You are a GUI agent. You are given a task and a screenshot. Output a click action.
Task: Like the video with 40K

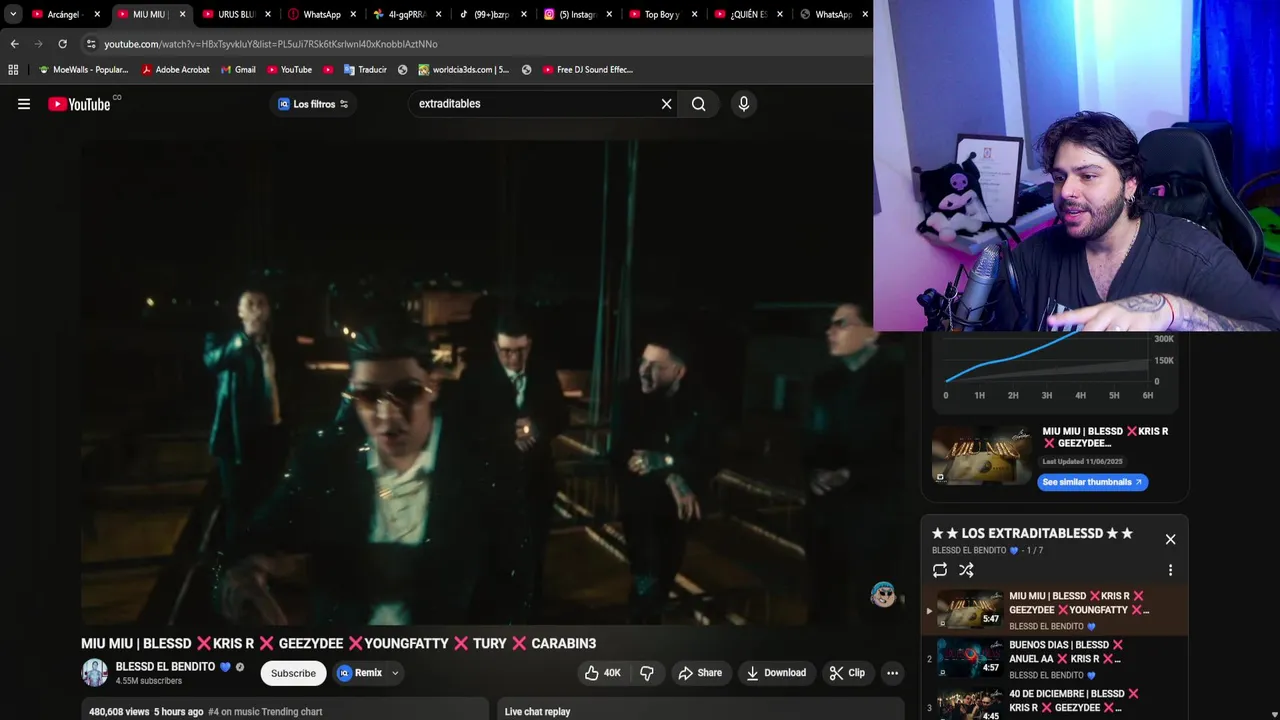[603, 673]
